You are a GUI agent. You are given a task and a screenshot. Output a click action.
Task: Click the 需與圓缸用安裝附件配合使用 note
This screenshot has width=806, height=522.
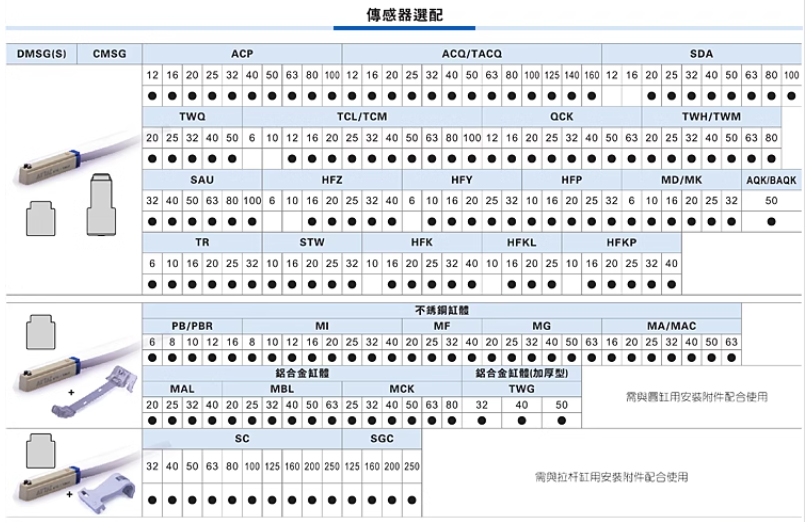coord(697,397)
